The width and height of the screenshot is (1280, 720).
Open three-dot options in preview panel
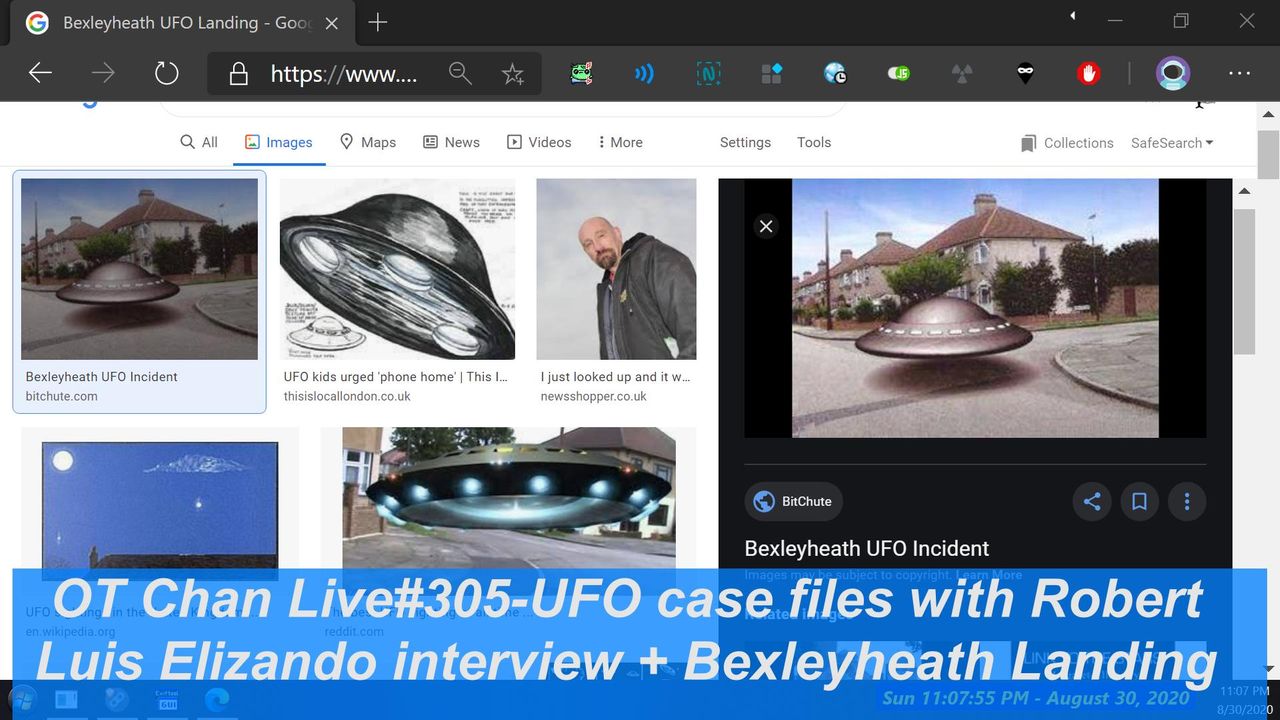[1187, 502]
